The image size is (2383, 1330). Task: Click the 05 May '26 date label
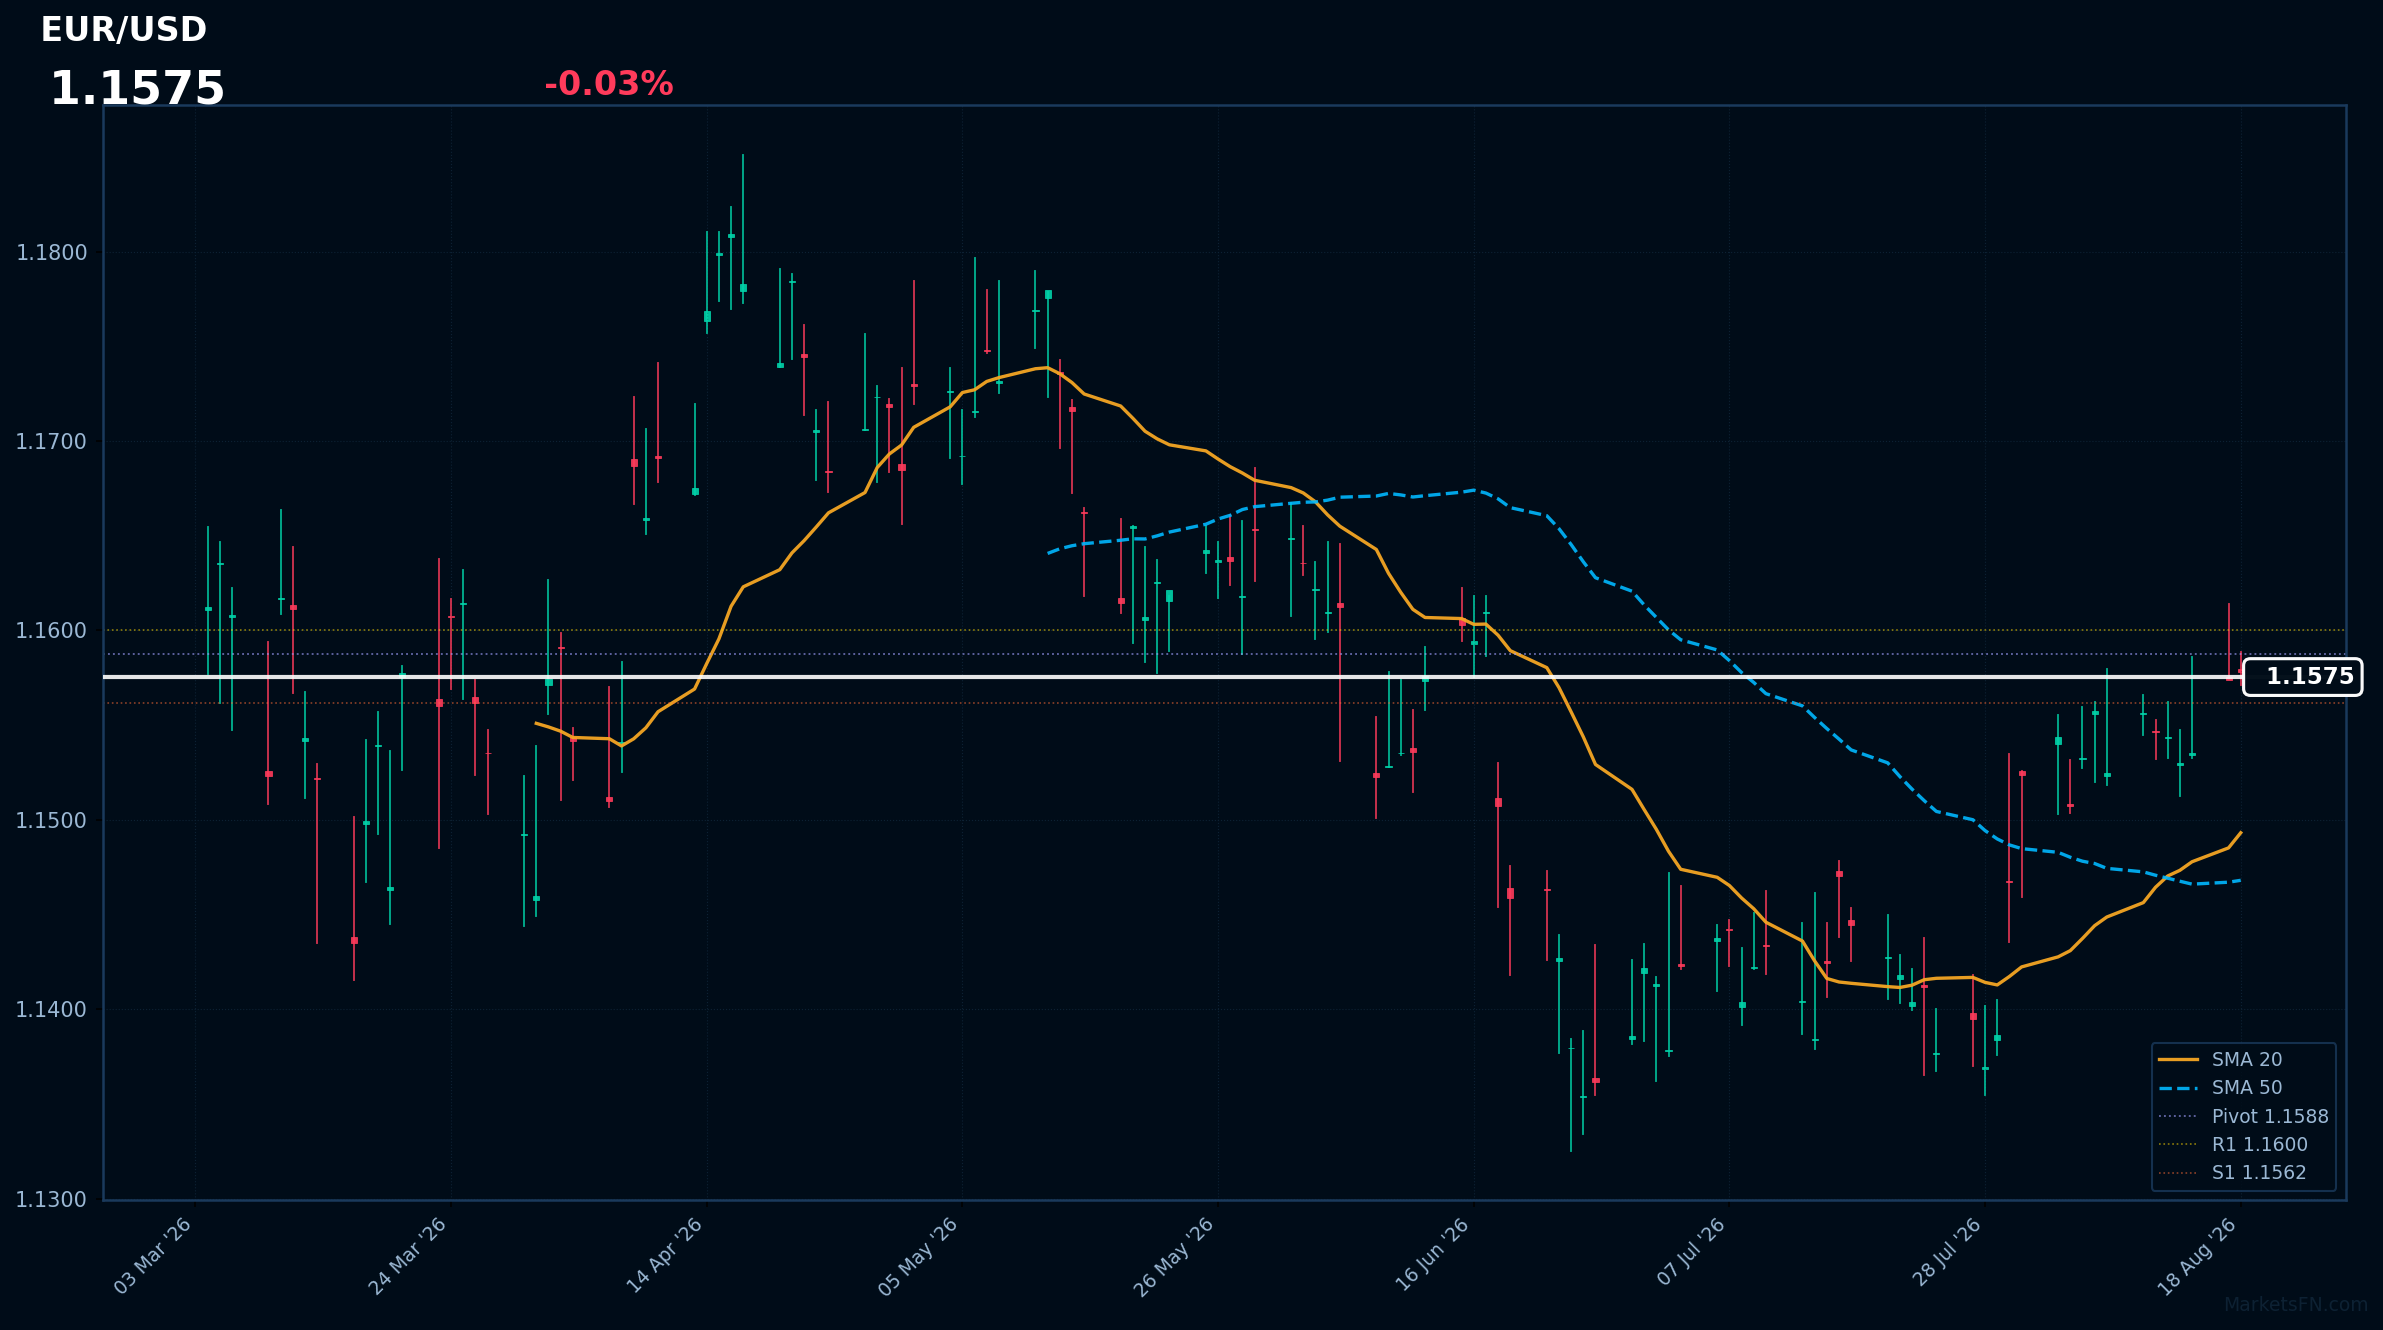click(919, 1257)
